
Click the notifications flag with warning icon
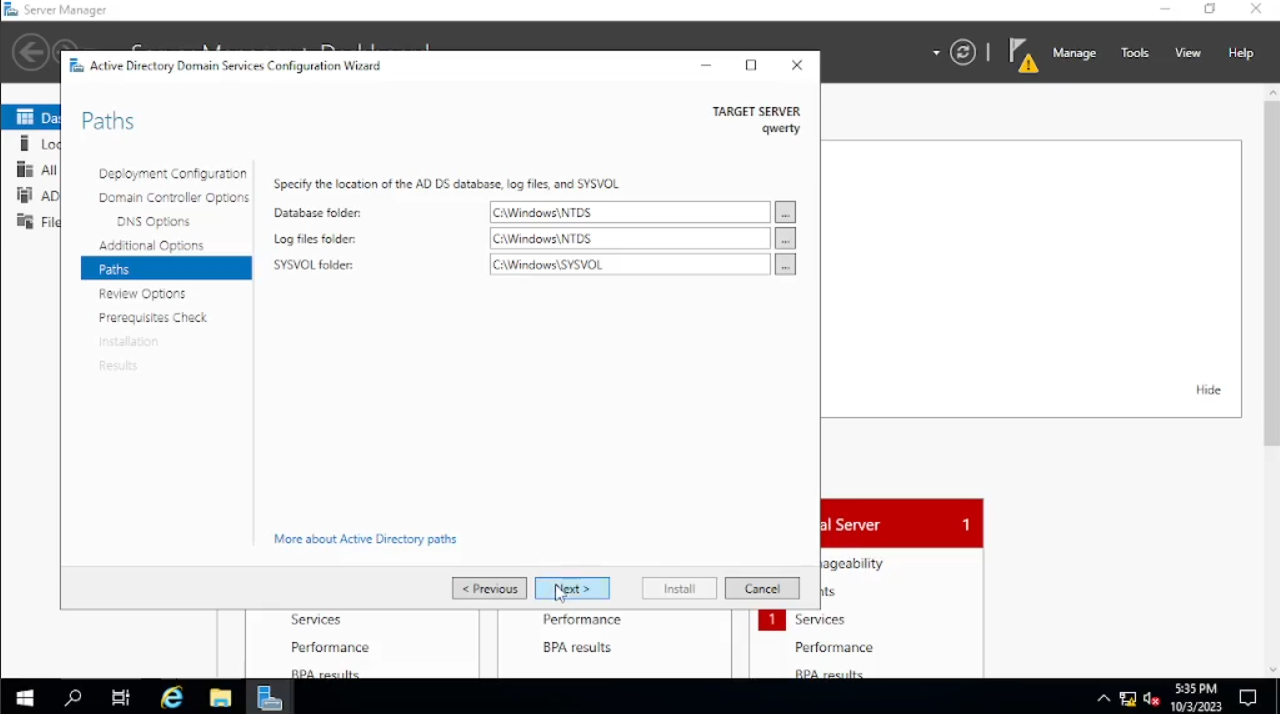[1022, 54]
